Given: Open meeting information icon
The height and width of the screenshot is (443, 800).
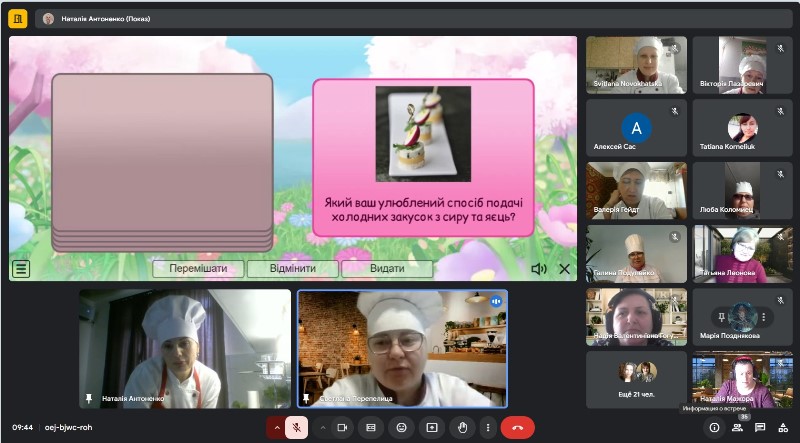Looking at the screenshot, I should [714, 428].
